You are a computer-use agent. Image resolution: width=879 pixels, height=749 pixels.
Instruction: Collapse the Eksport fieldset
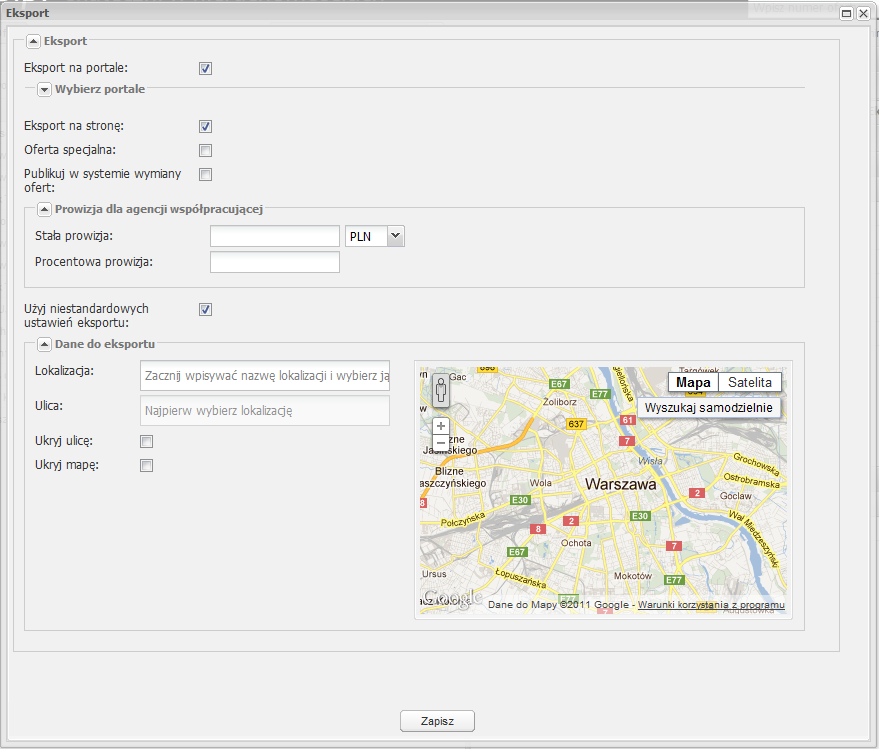pos(34,41)
